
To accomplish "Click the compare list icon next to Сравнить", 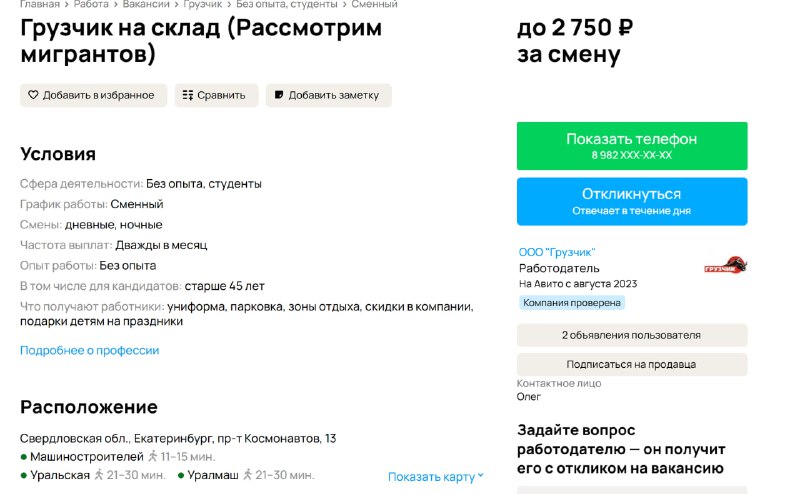I will click(188, 95).
